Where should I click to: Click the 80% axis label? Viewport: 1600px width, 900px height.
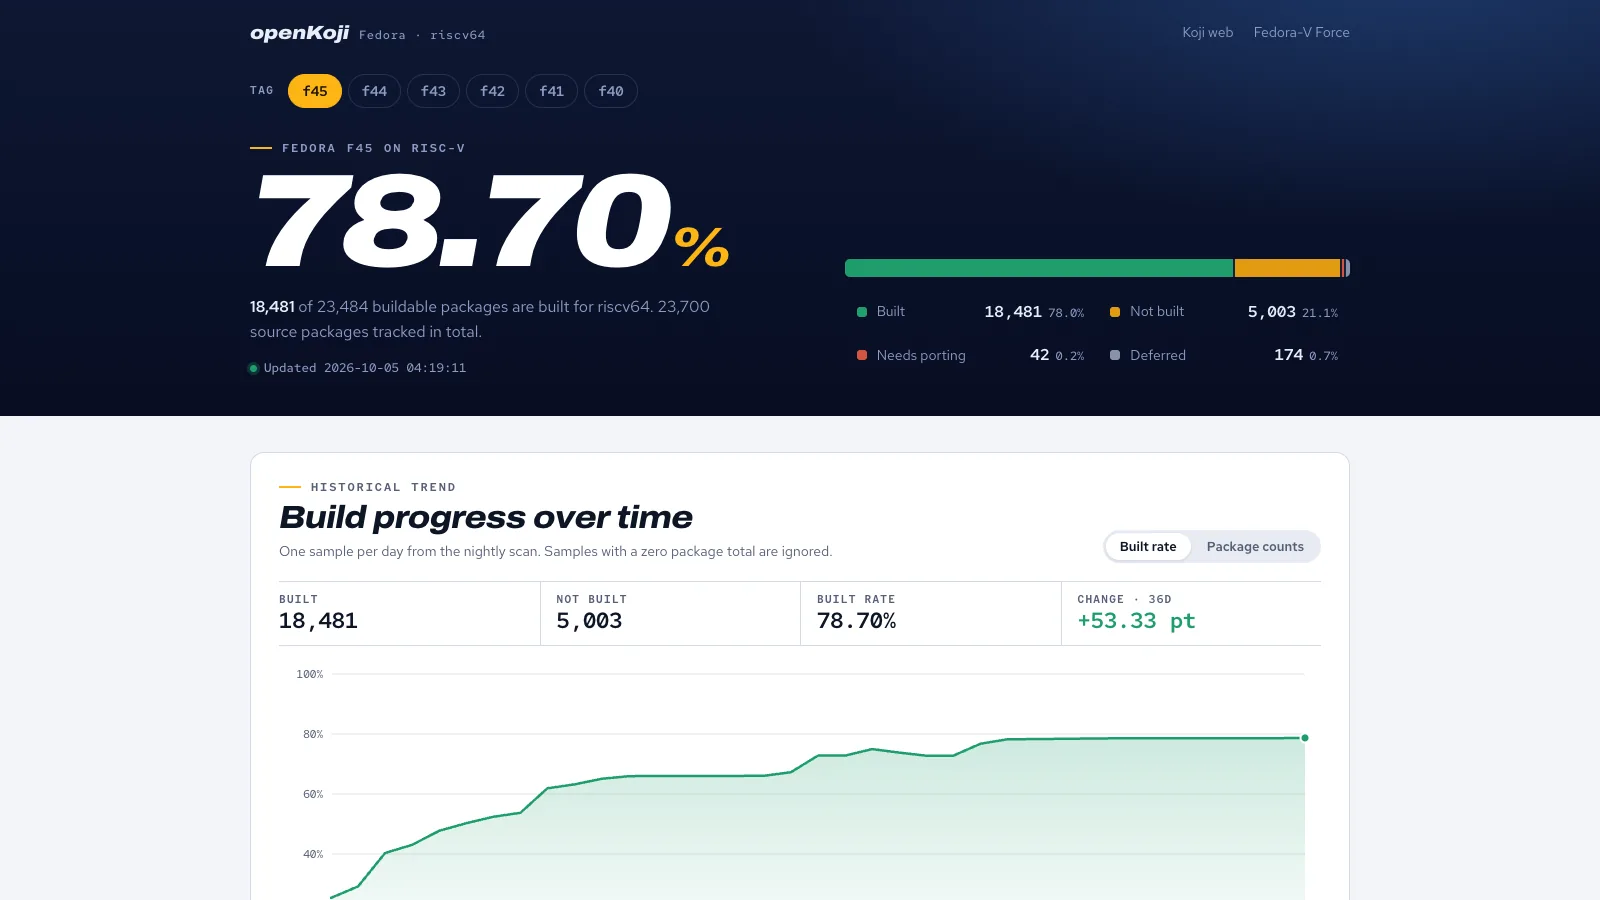pos(313,734)
